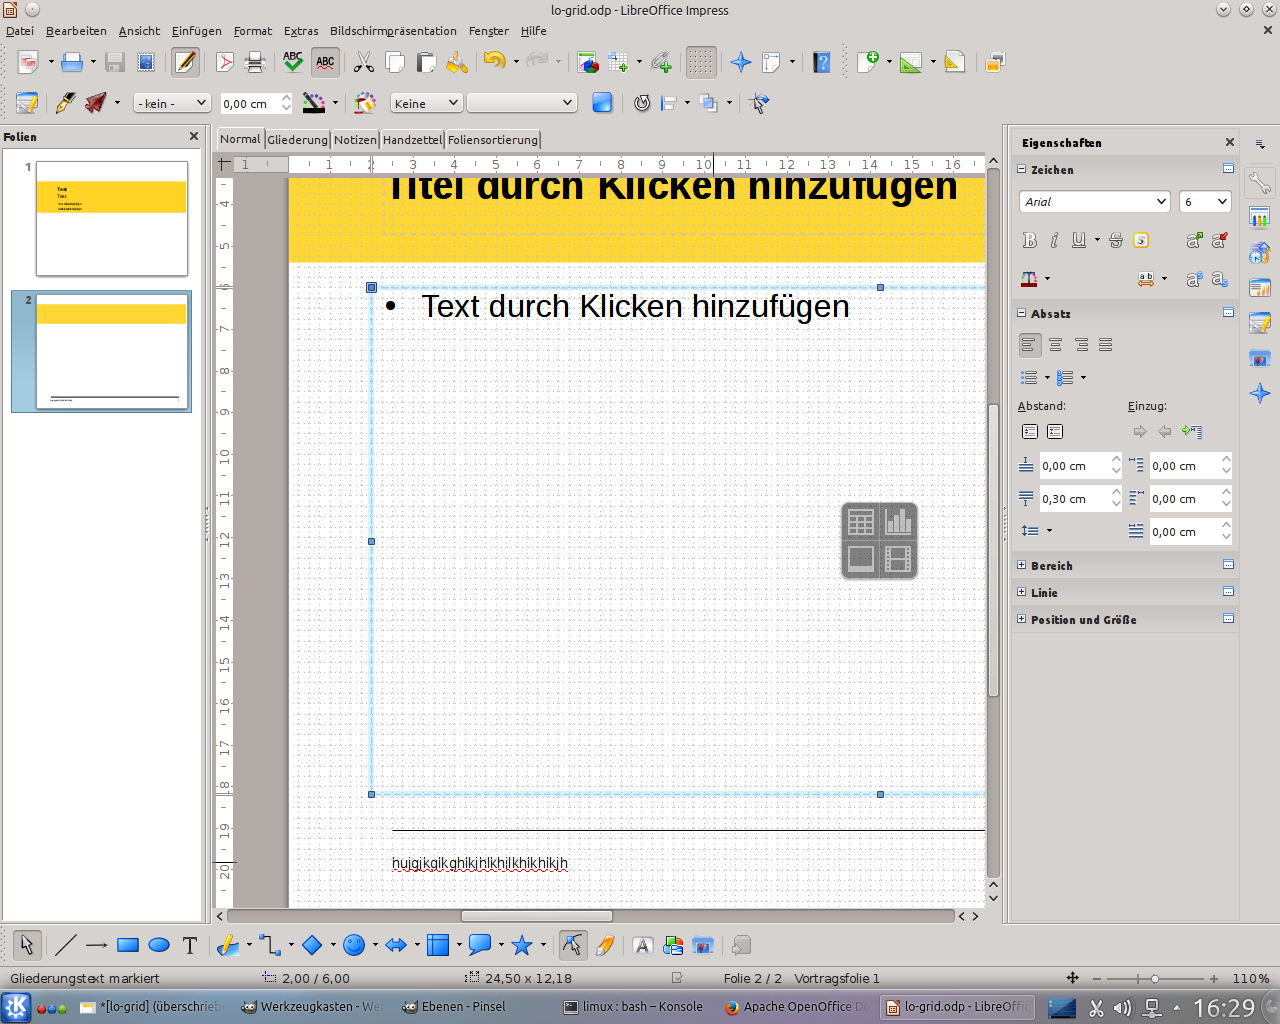Insert table via placeholder icon on slide
Viewport: 1280px width, 1024px height.
point(861,522)
